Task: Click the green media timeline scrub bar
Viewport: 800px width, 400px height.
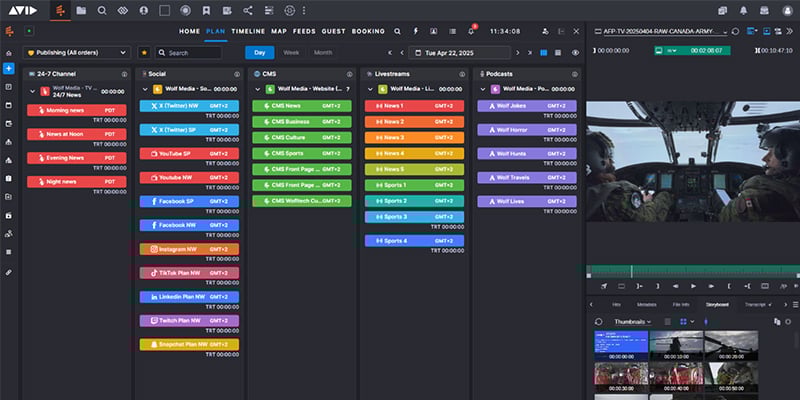Action: coord(693,271)
